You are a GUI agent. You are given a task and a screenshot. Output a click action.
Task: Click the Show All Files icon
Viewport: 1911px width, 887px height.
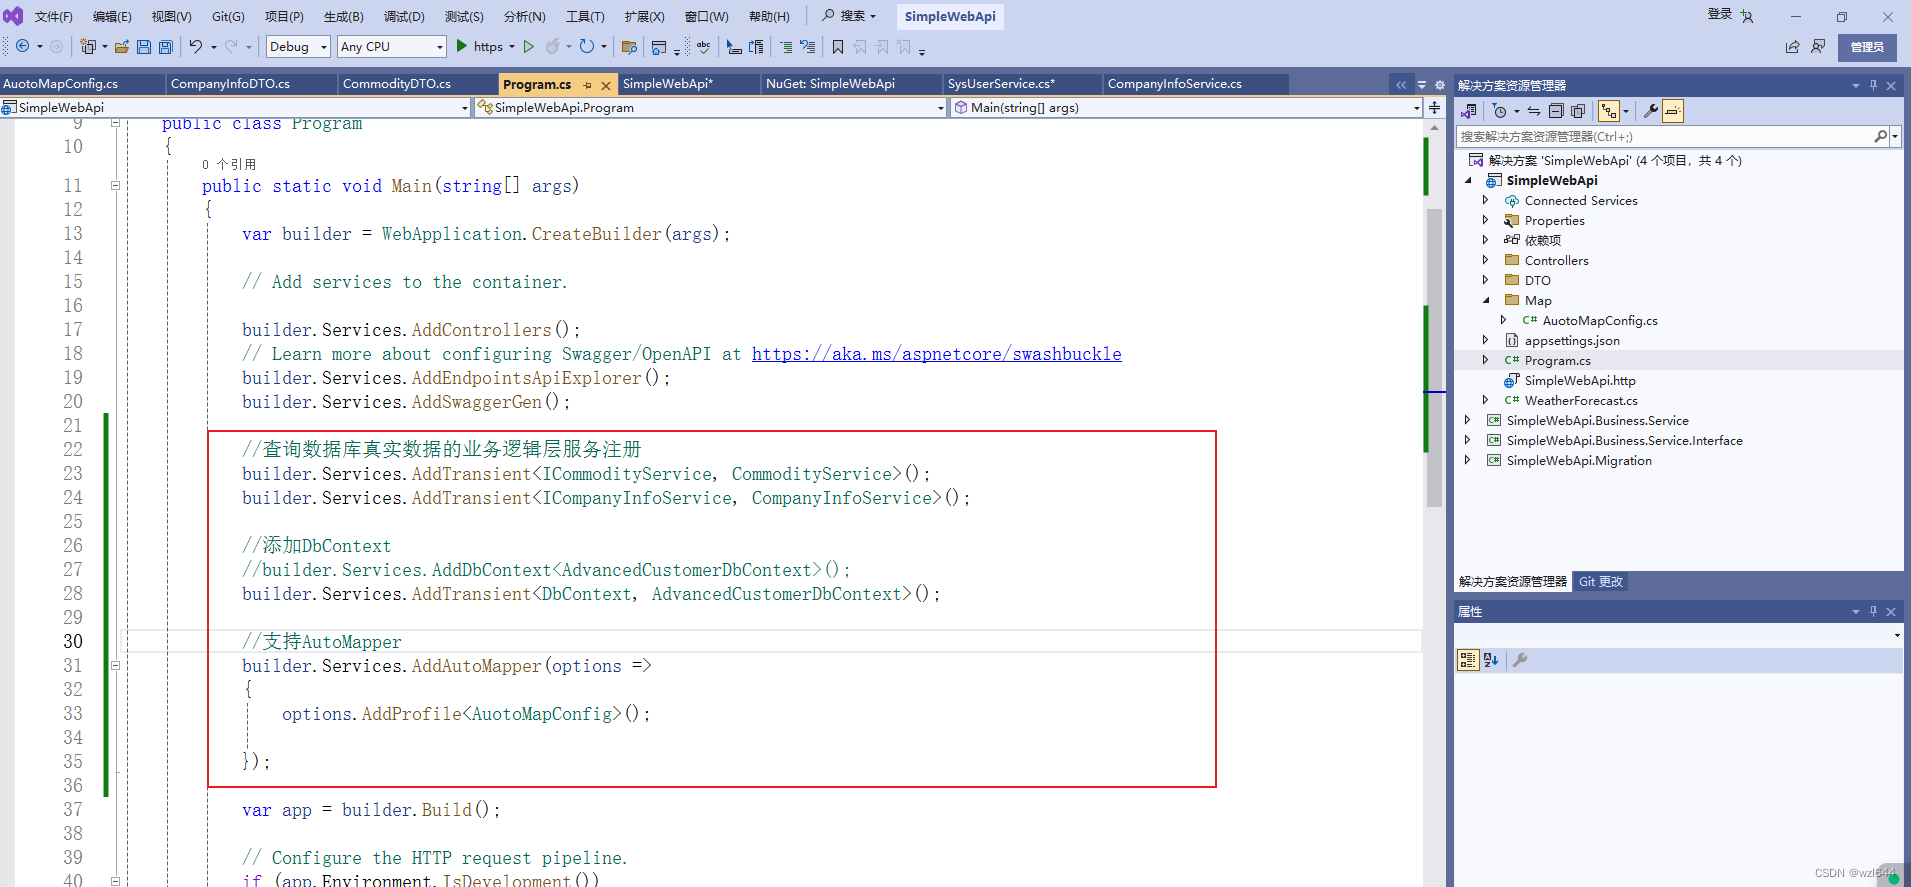[1578, 111]
